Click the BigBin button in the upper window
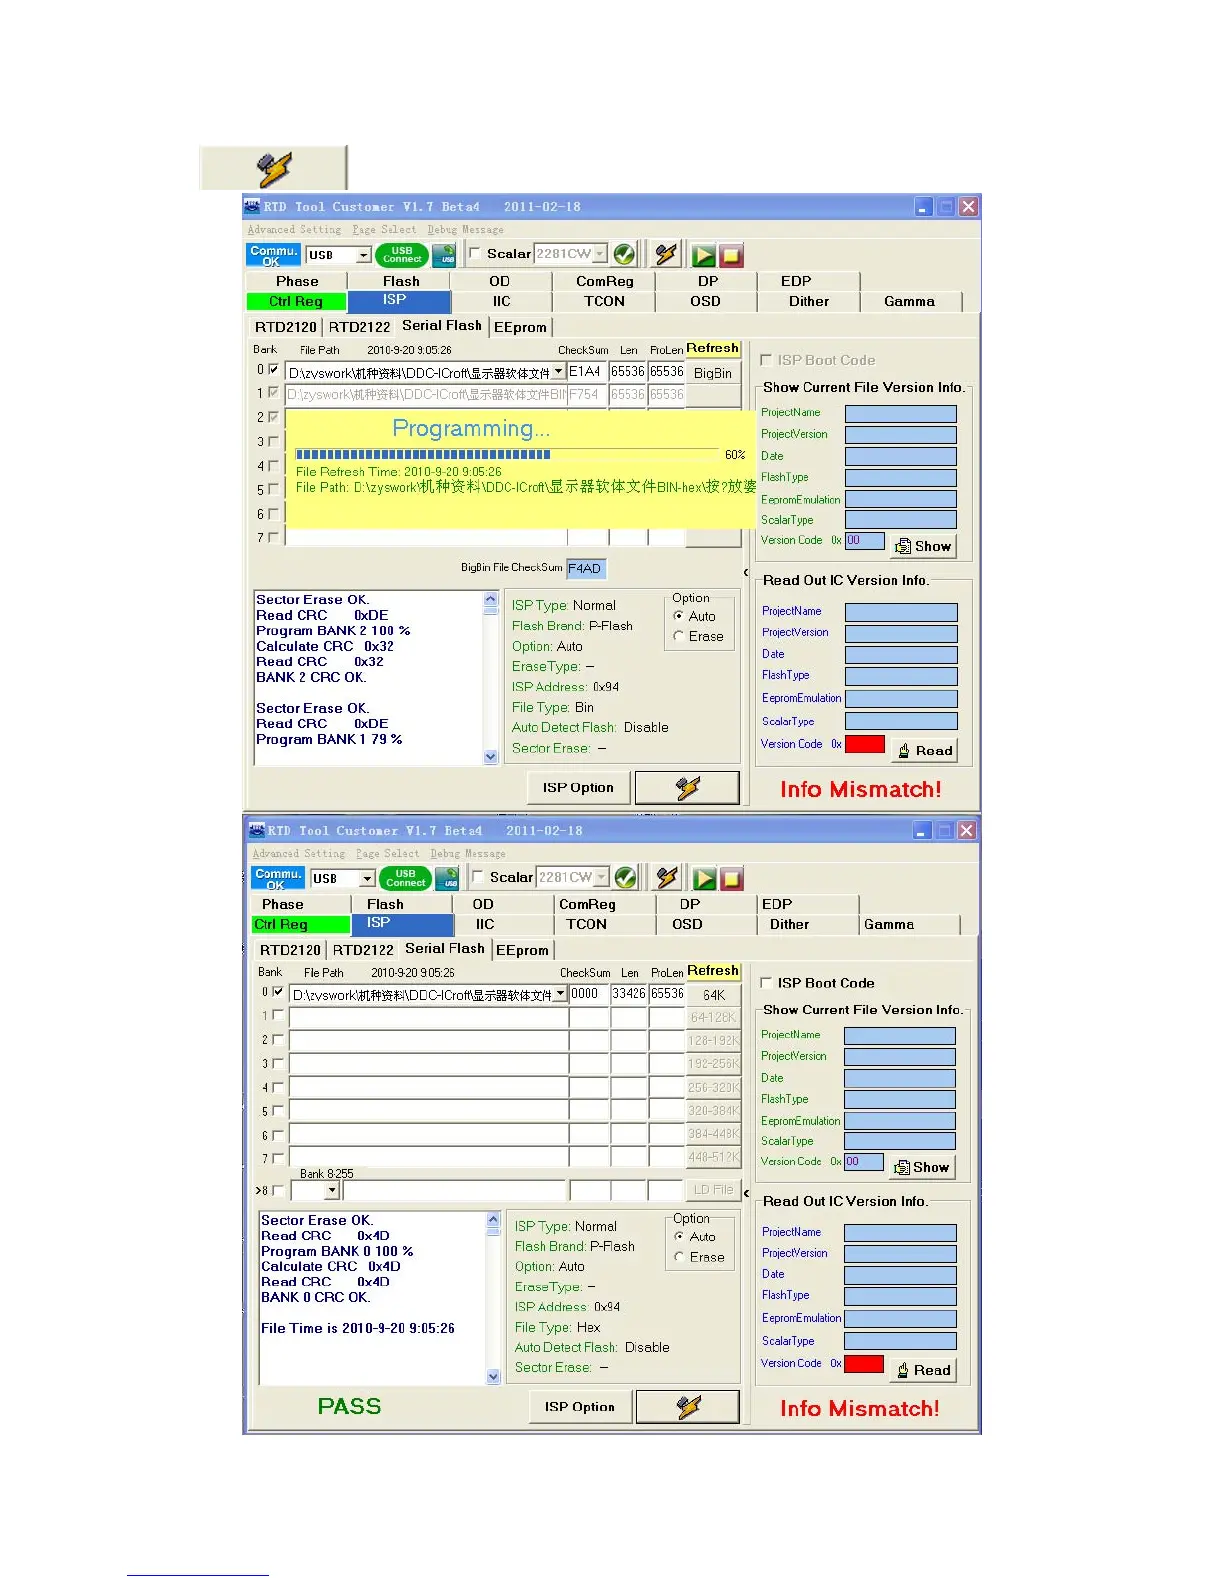 point(713,373)
